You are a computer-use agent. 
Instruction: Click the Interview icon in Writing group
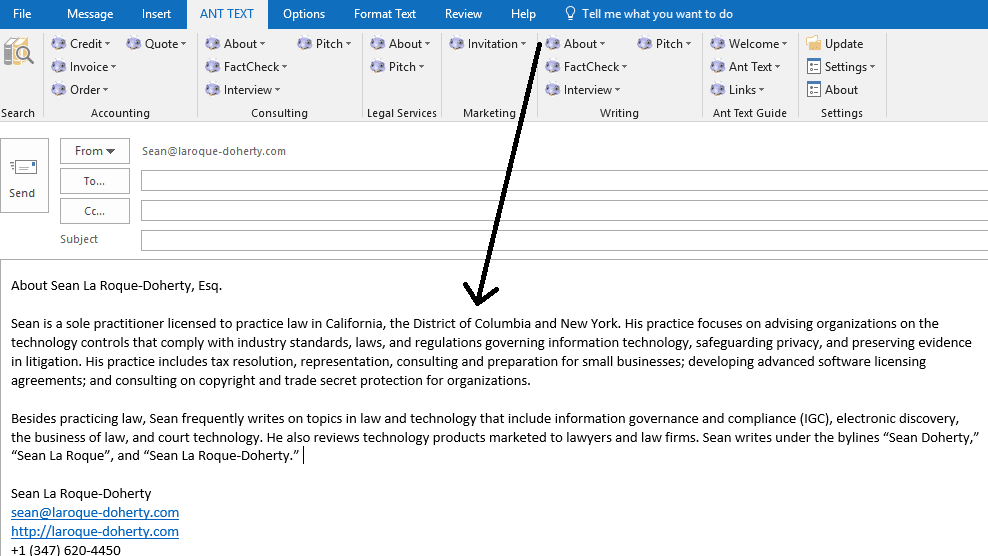(553, 90)
